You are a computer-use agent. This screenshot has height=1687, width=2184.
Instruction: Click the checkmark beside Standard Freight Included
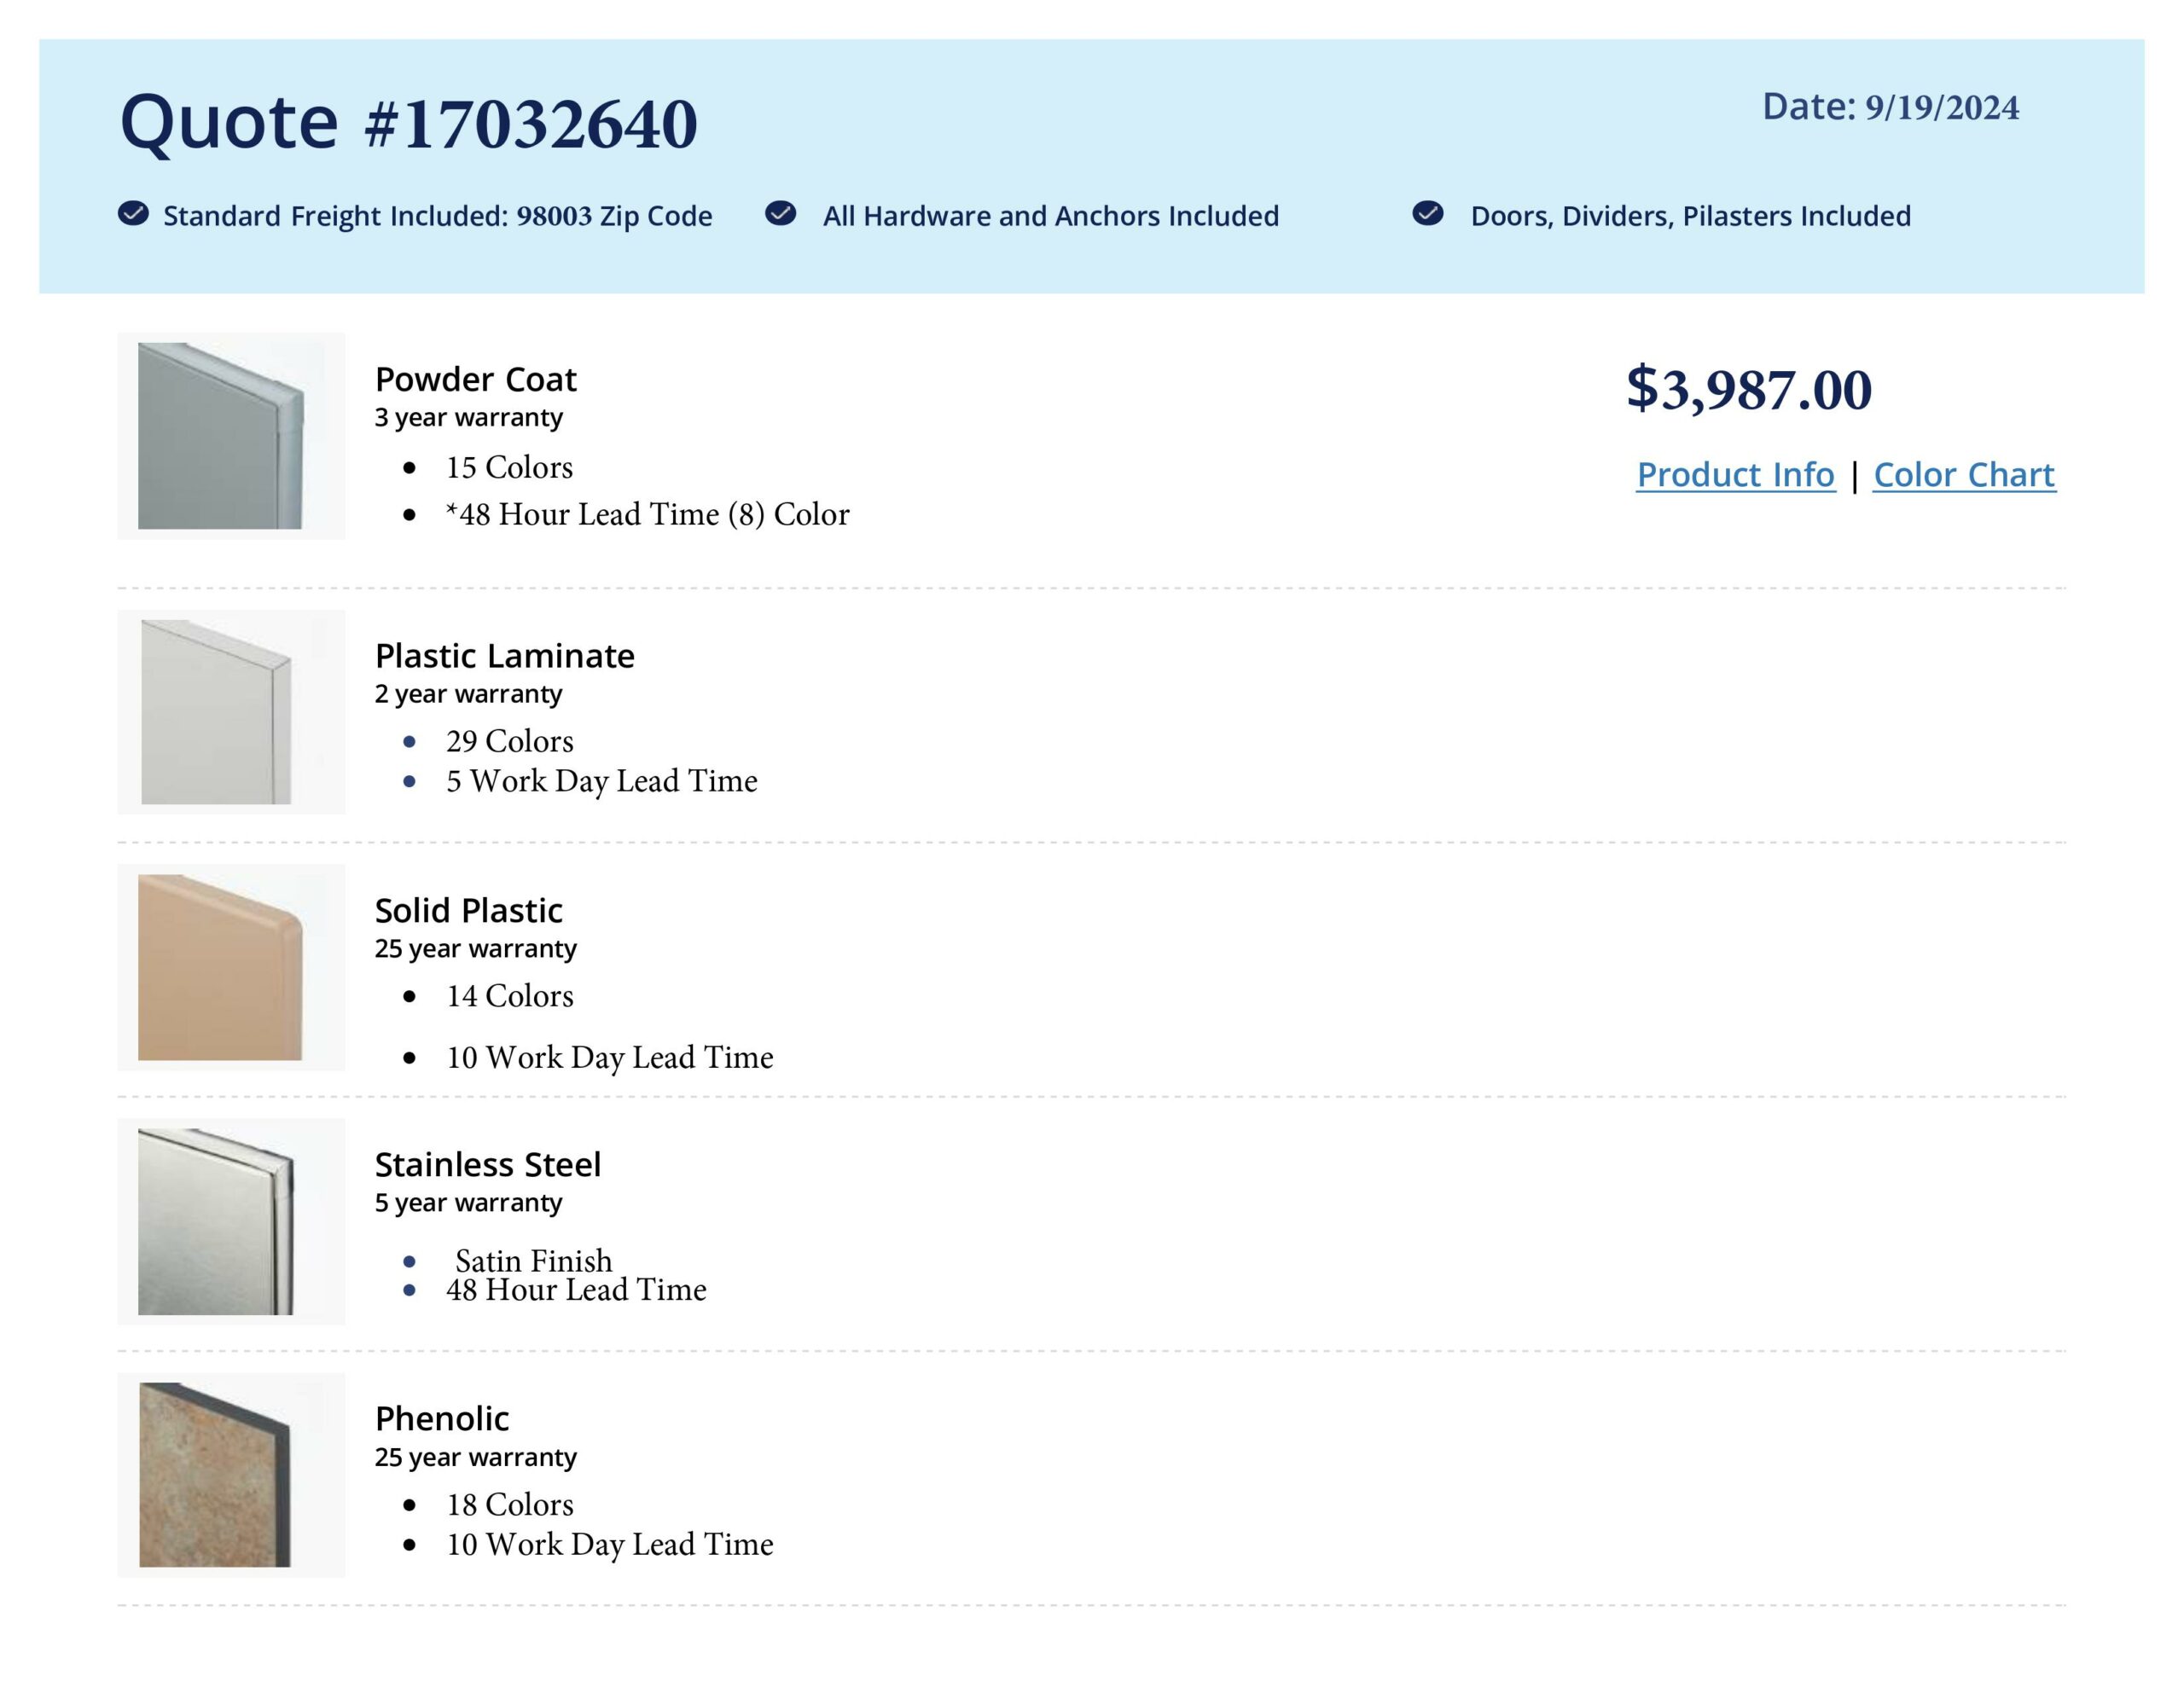[133, 213]
